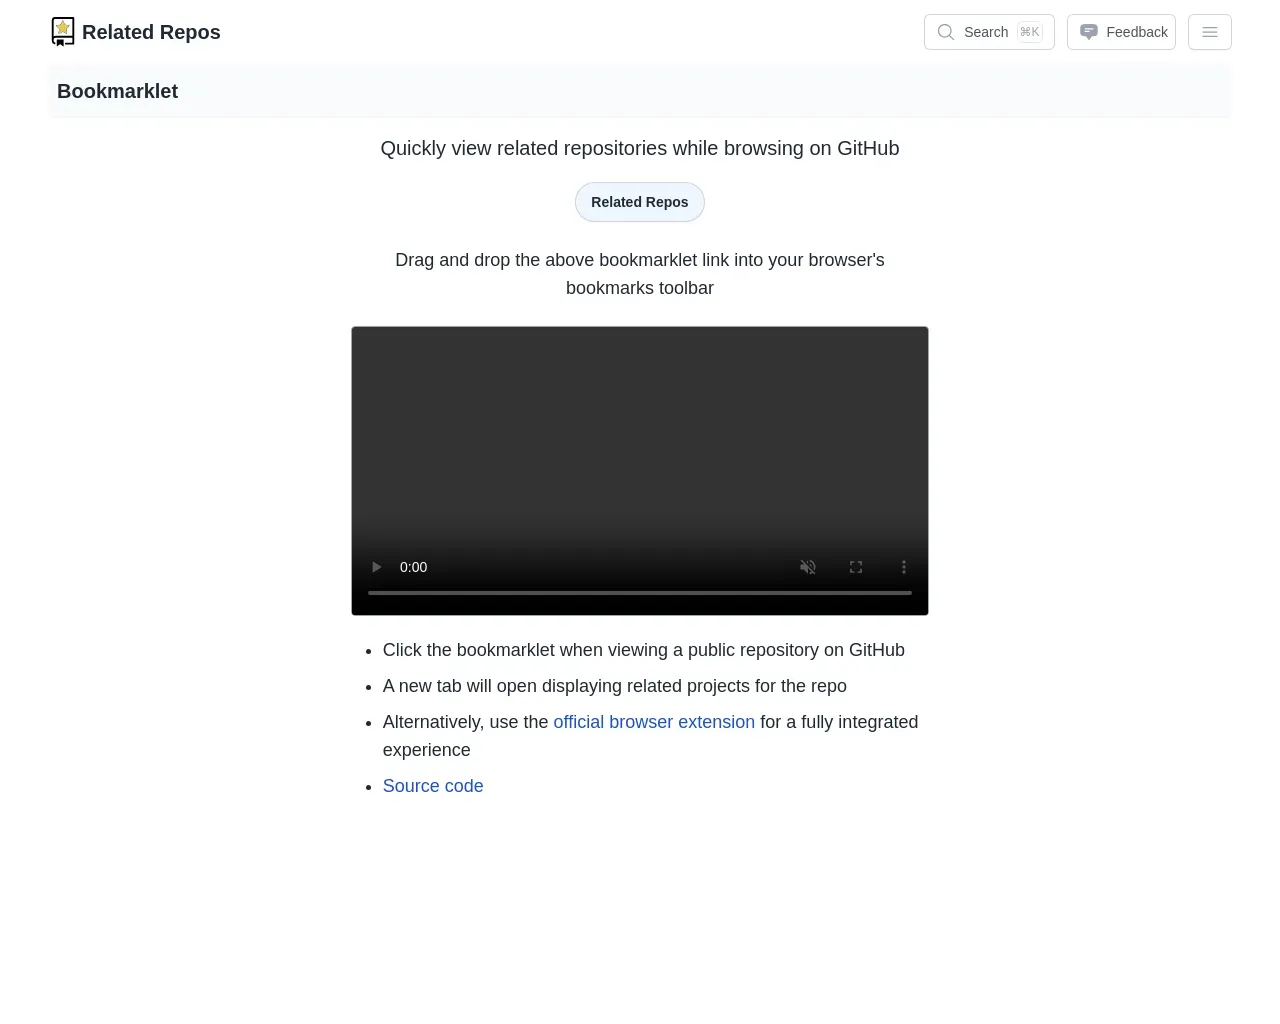Play the bookmarklet demo video
Image resolution: width=1280 pixels, height=1024 pixels.
pos(376,567)
